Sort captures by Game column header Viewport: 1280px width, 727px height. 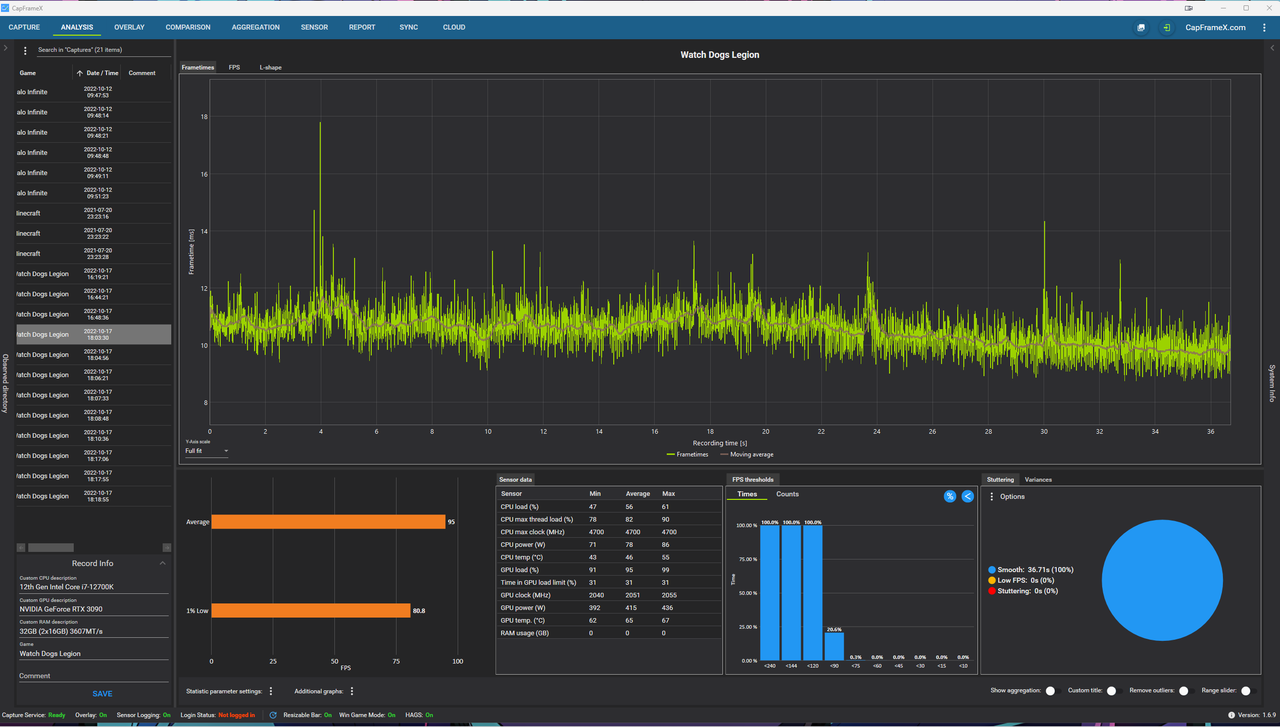point(28,73)
